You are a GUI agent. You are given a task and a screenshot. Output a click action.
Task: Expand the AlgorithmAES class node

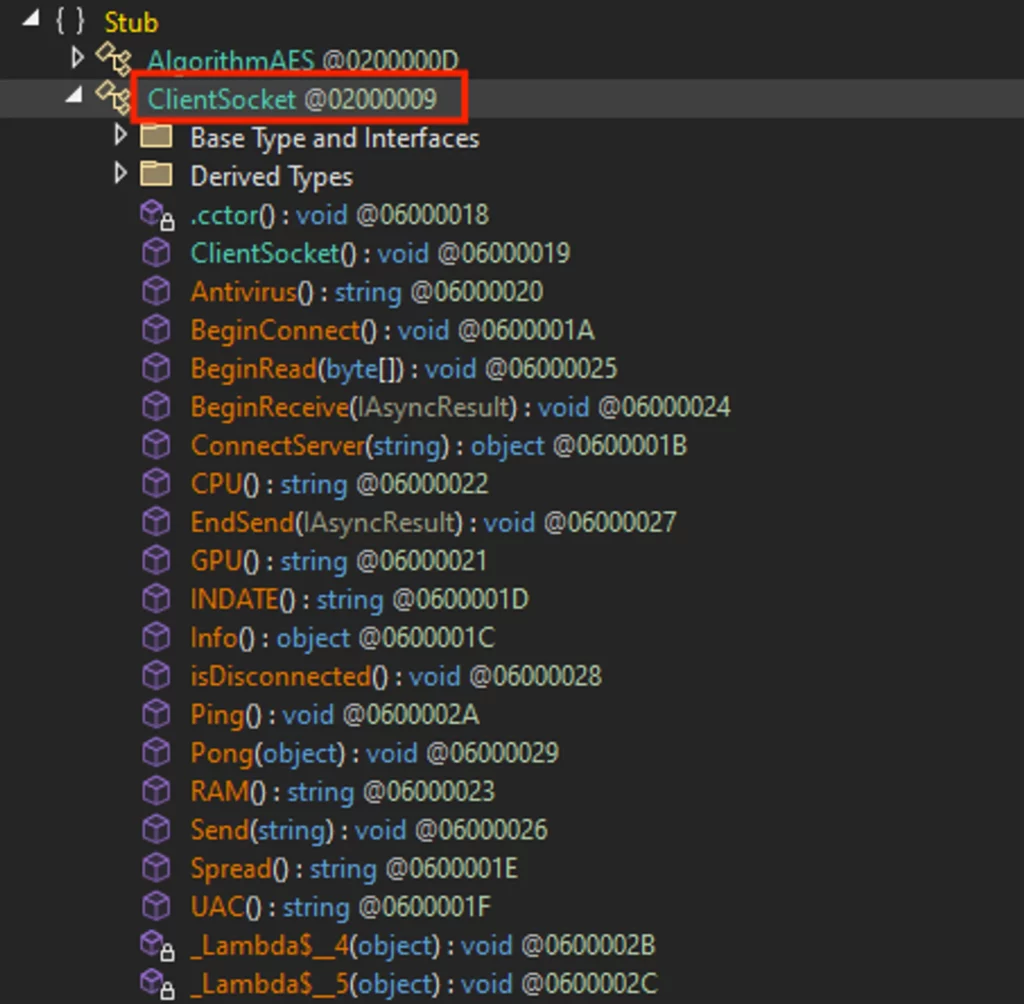pos(78,58)
